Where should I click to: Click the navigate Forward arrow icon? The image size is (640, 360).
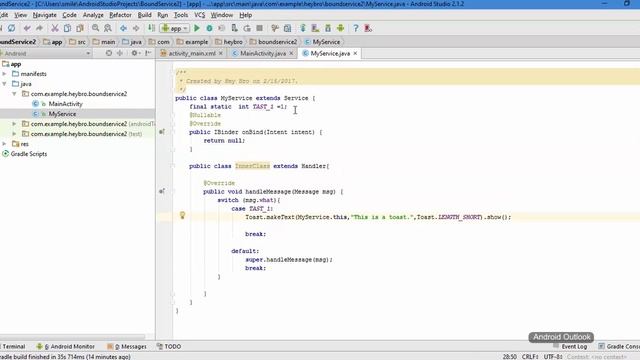pos(136,28)
